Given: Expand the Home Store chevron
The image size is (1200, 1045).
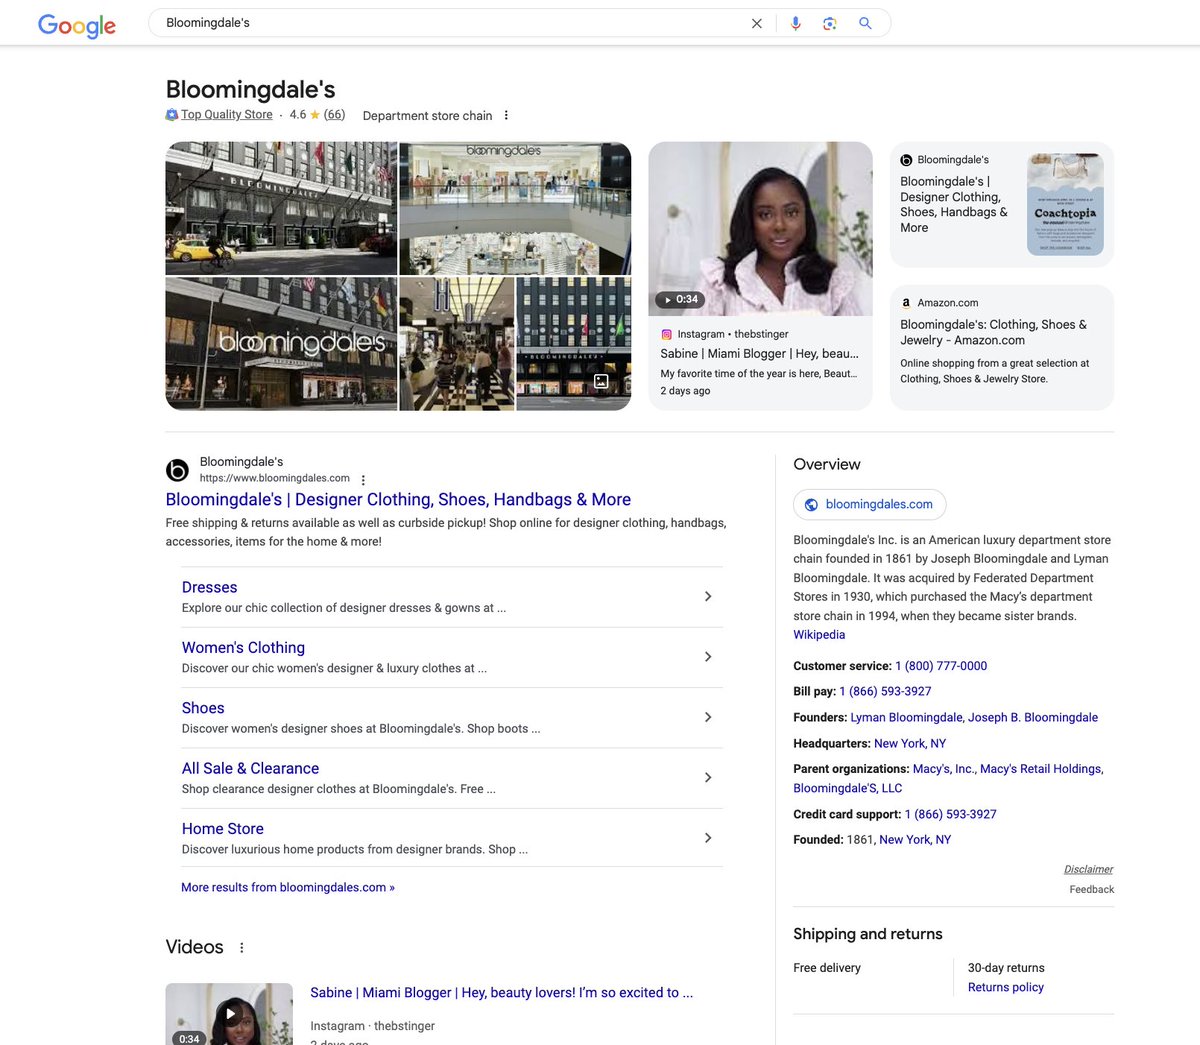Looking at the screenshot, I should 708,838.
